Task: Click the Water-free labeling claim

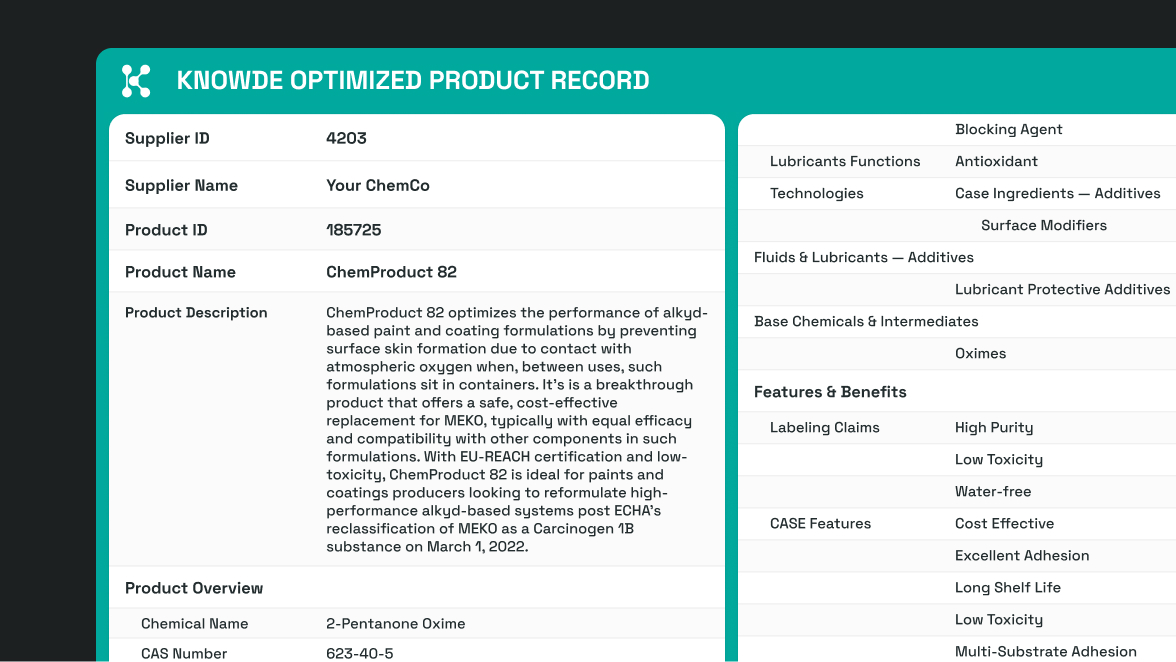Action: [992, 492]
